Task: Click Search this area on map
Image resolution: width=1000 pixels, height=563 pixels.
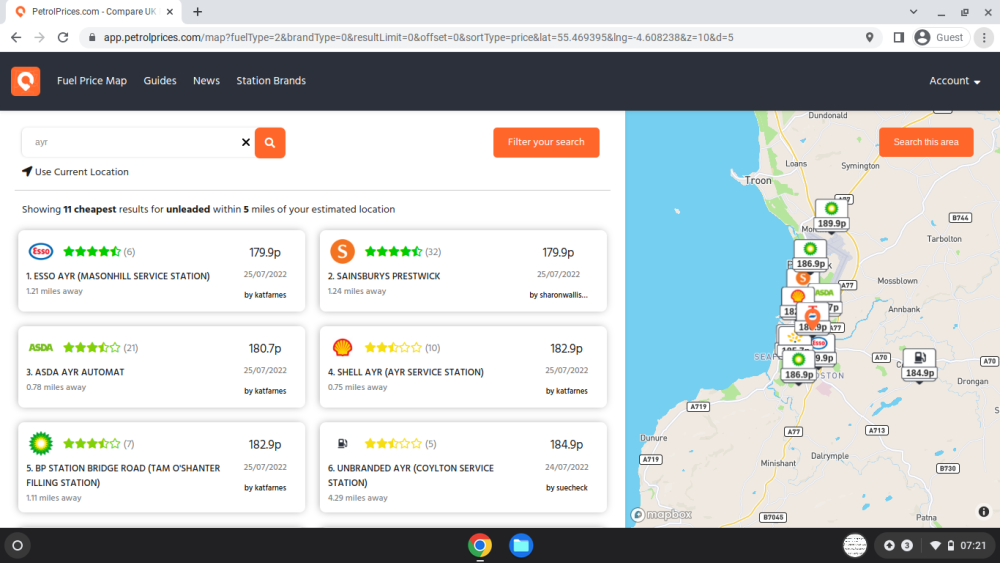Action: pos(925,142)
